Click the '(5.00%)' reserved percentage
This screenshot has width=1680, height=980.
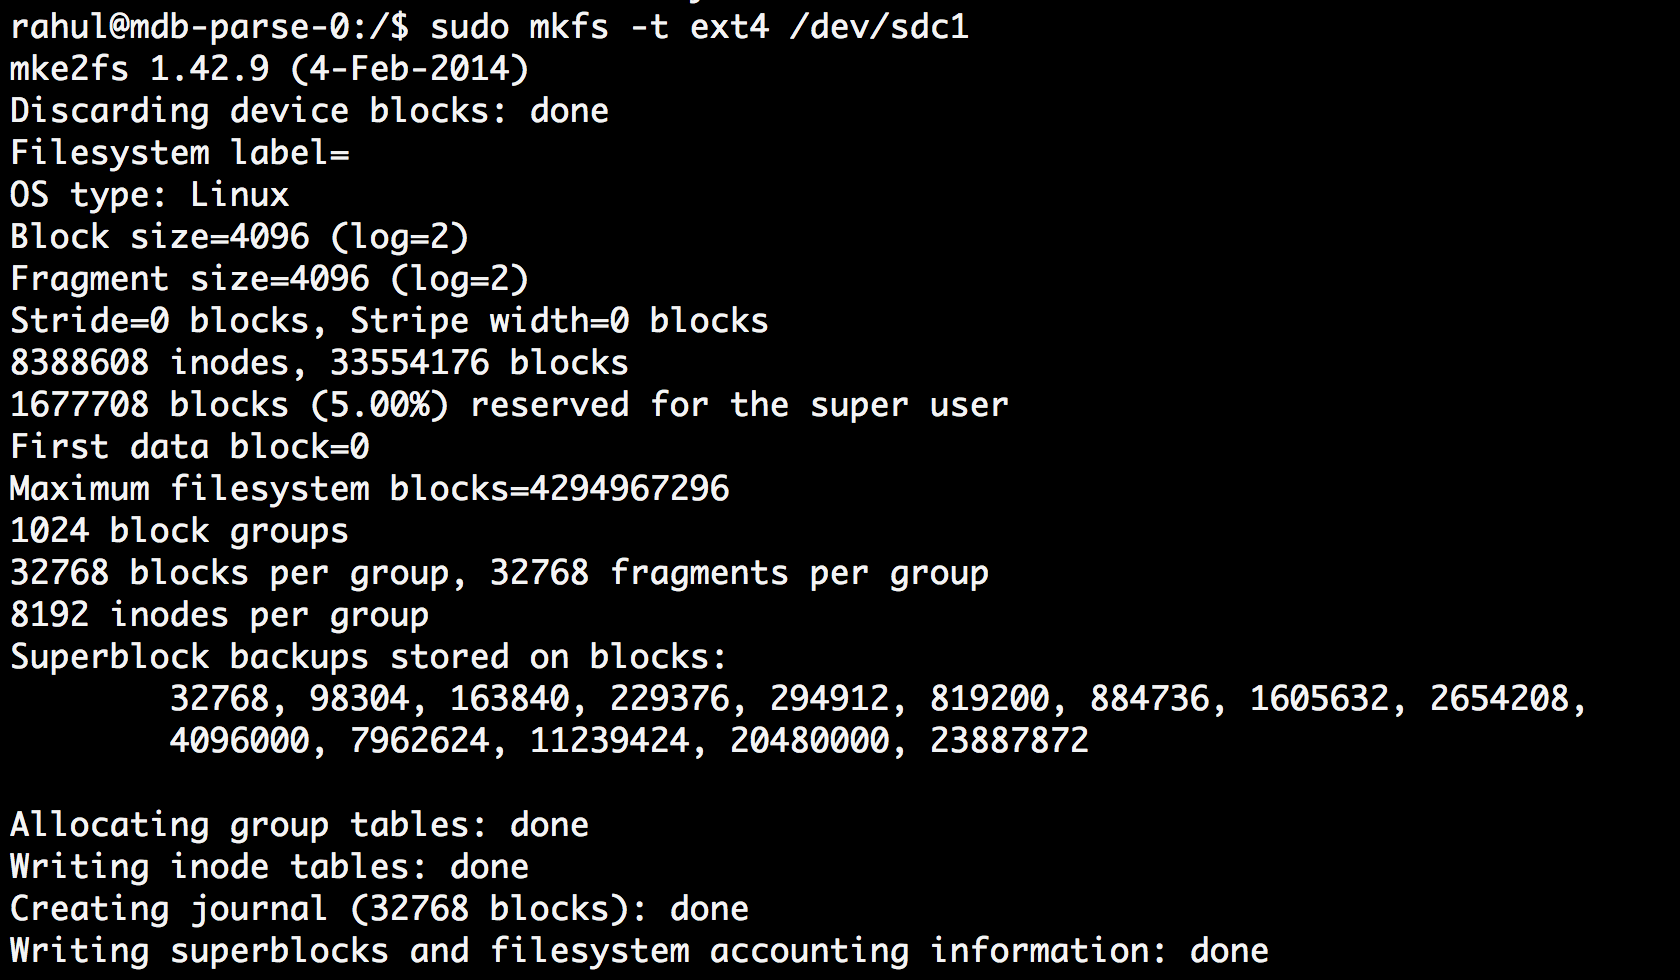pyautogui.click(x=379, y=405)
